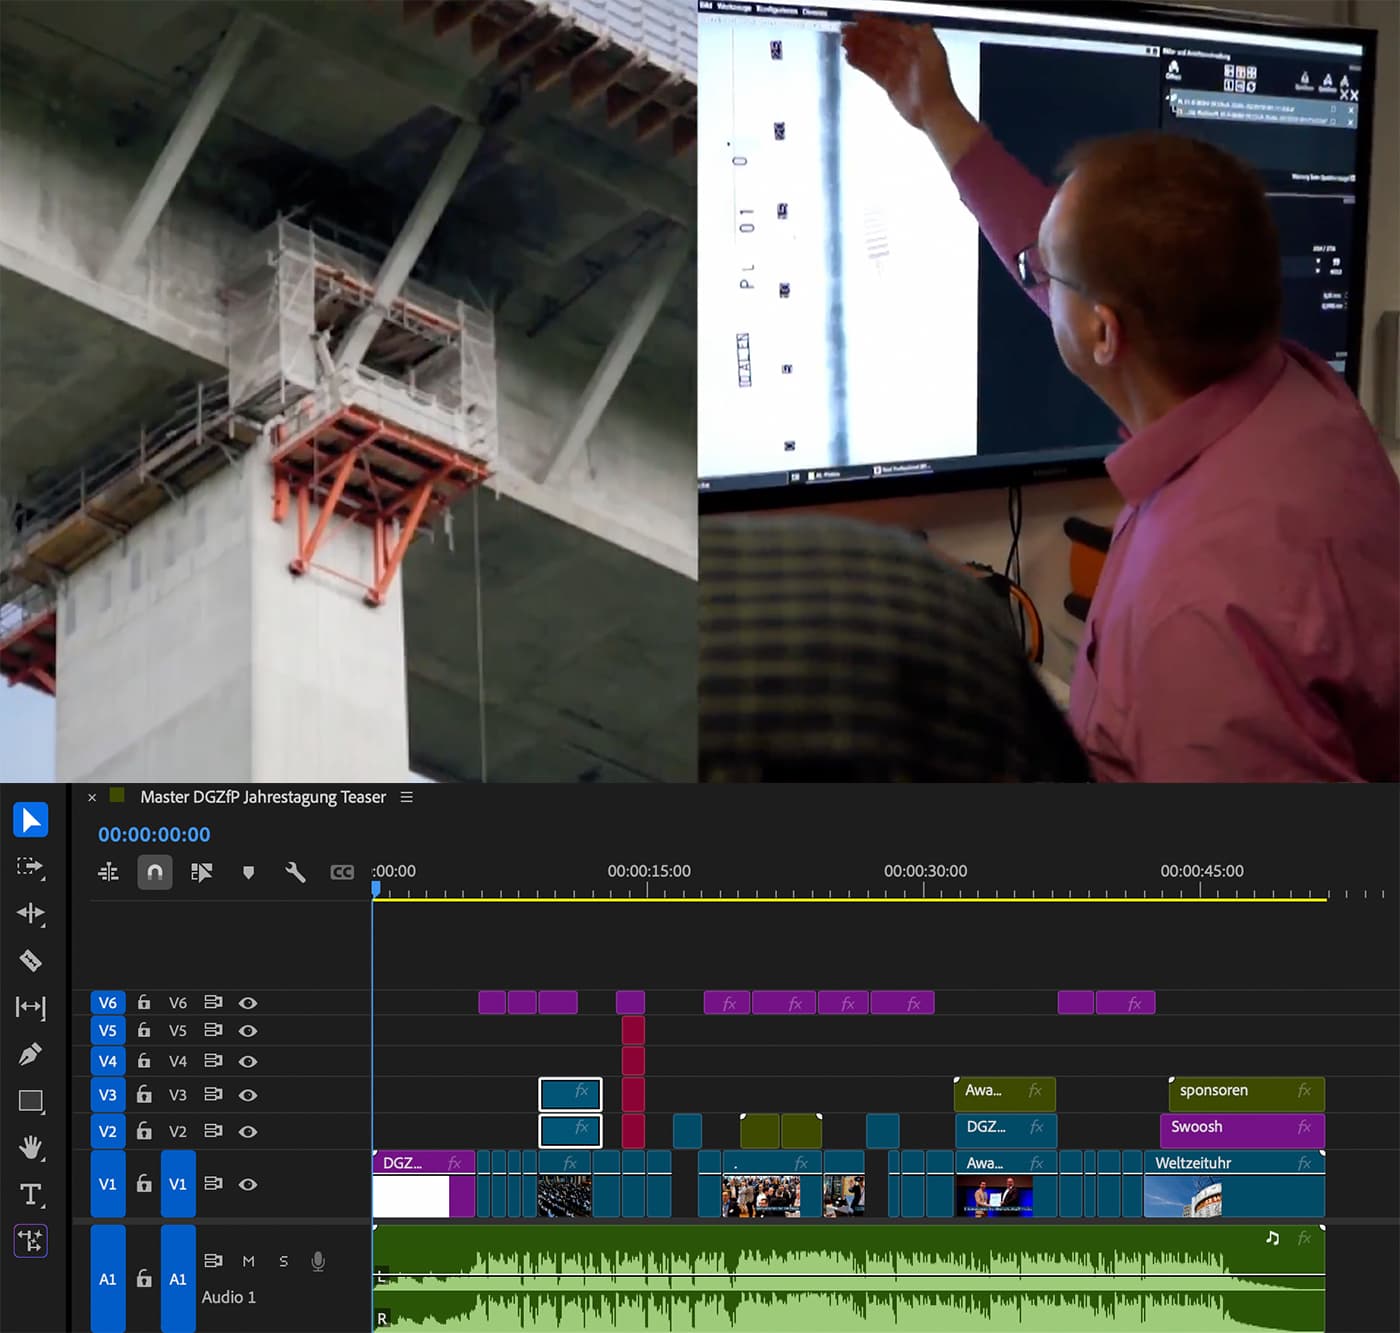Mute Audio 1 track with M button

248,1261
